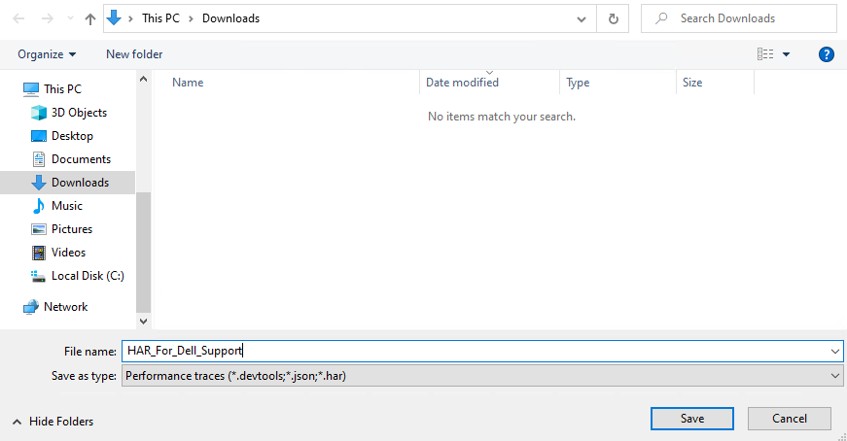
Task: Click the music note icon
Action: coord(38,205)
